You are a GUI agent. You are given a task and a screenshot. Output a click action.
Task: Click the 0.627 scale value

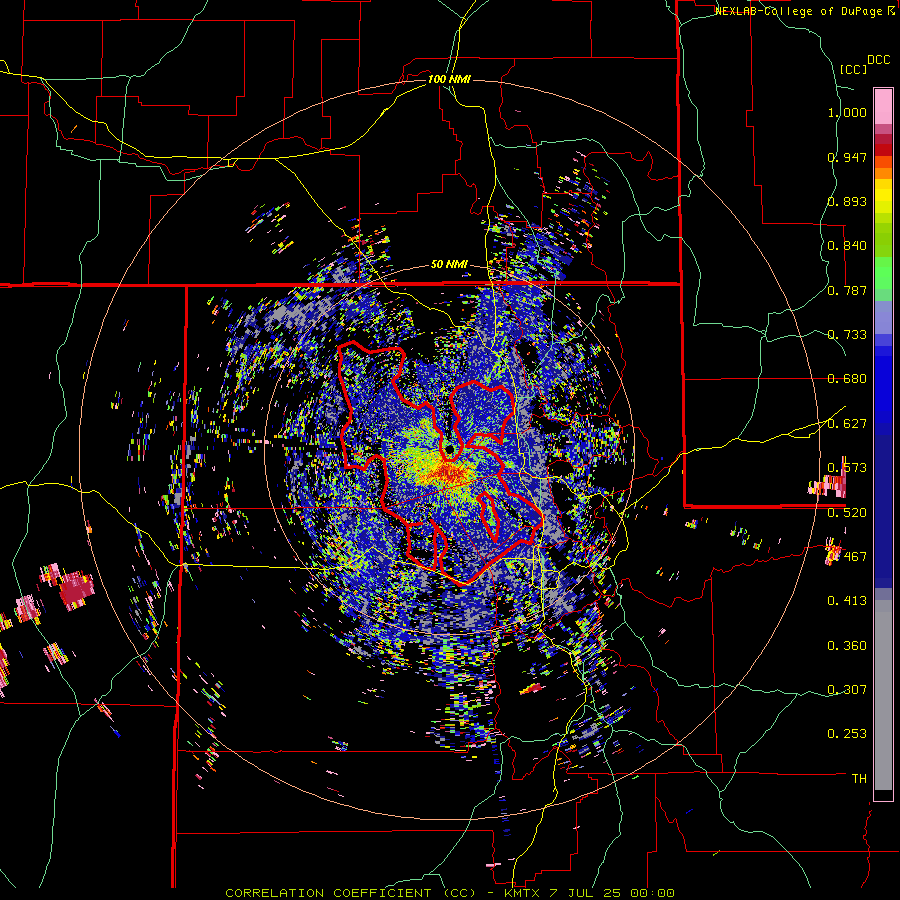coord(847,424)
